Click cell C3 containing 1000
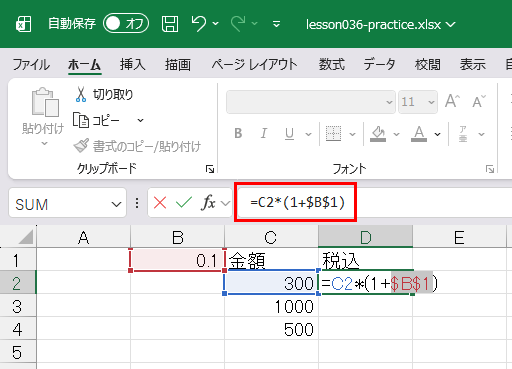 271,306
